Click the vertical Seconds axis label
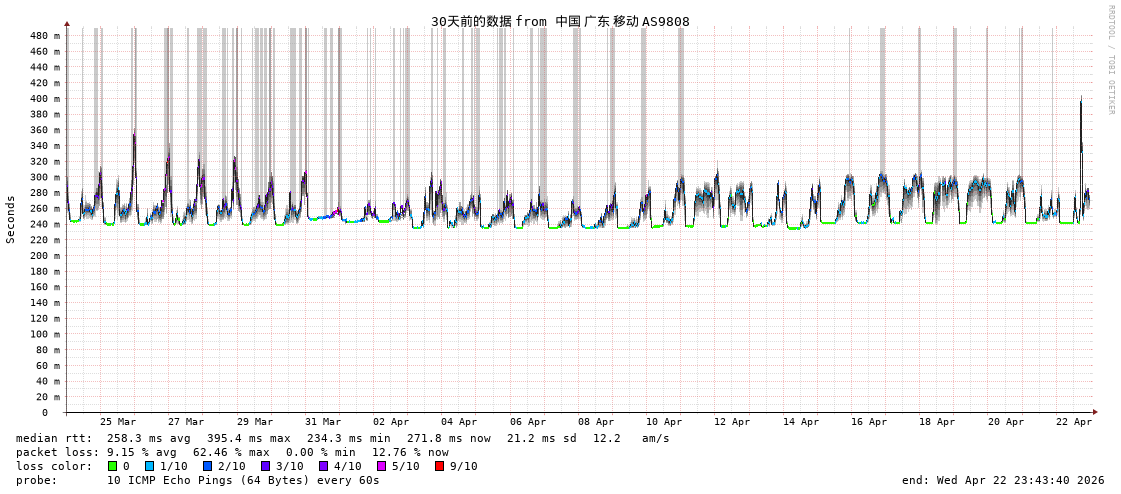 click(x=11, y=219)
